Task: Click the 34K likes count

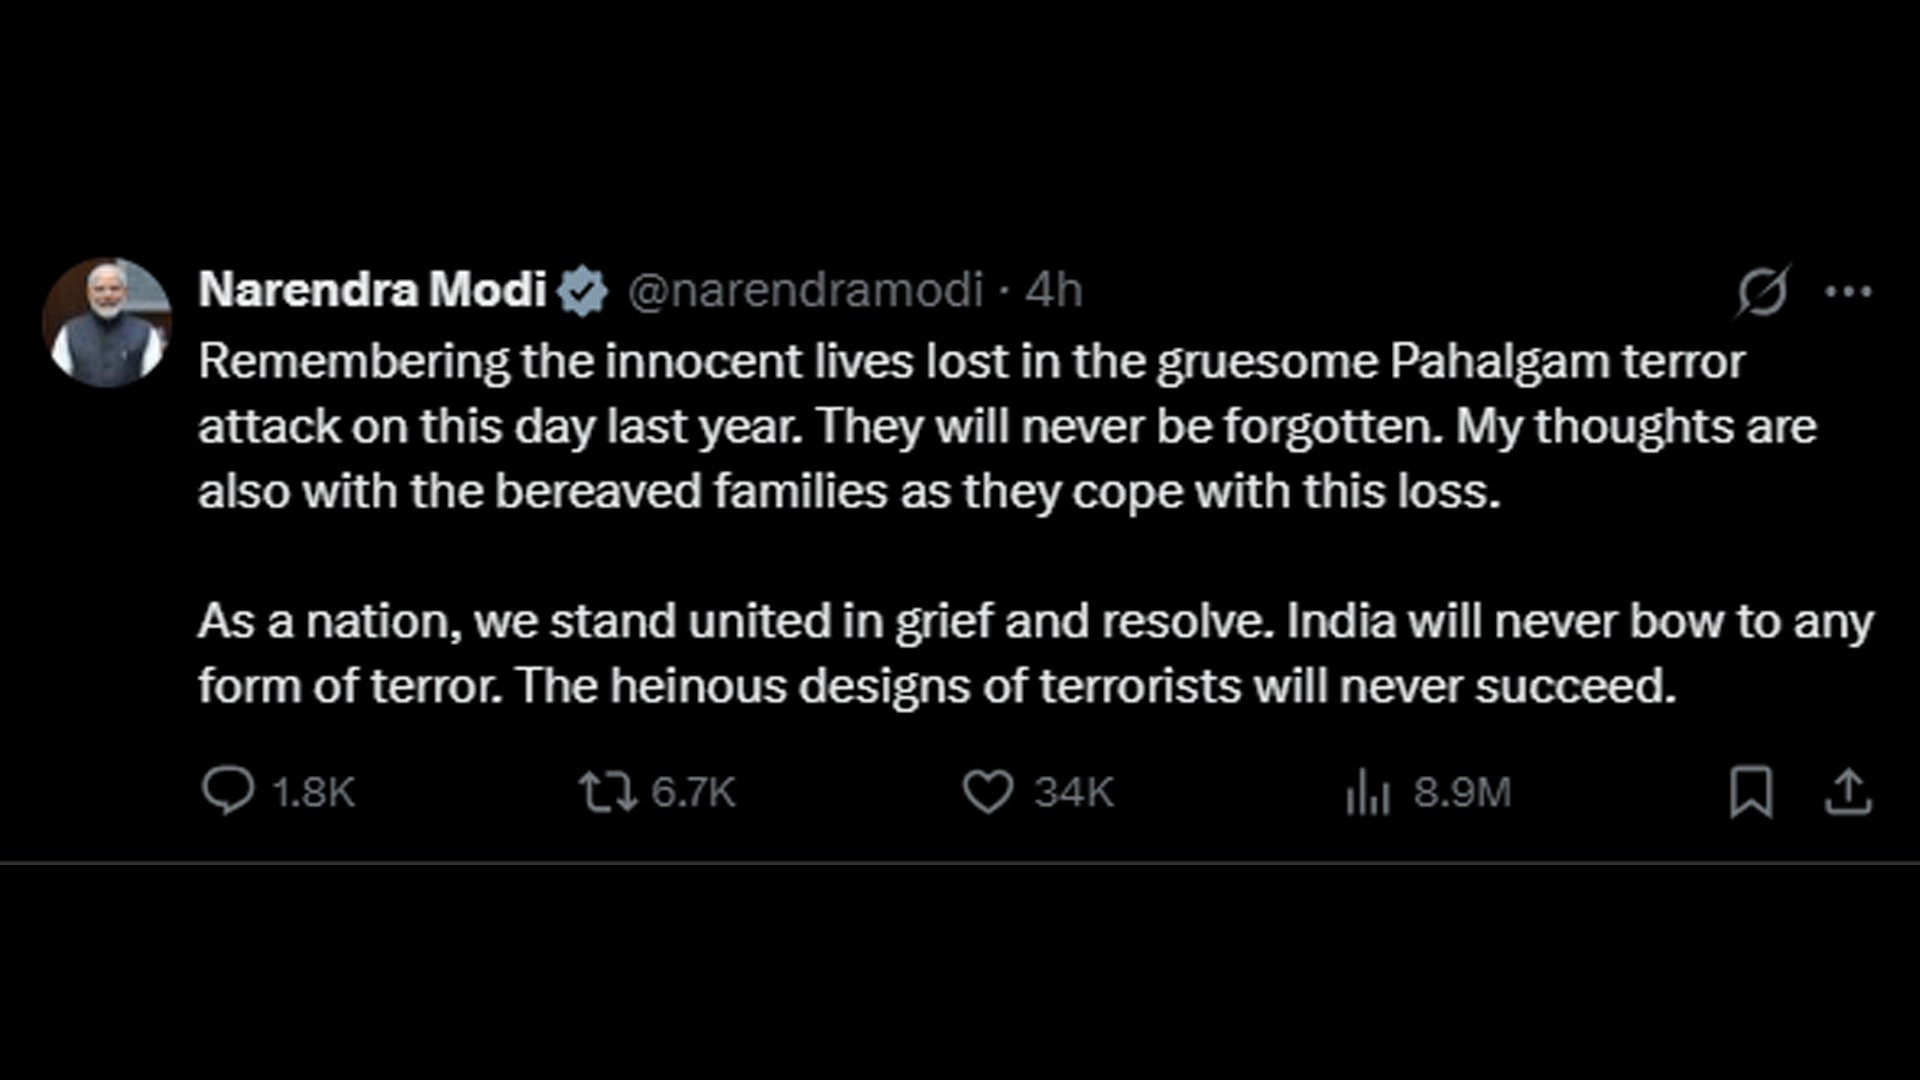Action: pos(1073,792)
